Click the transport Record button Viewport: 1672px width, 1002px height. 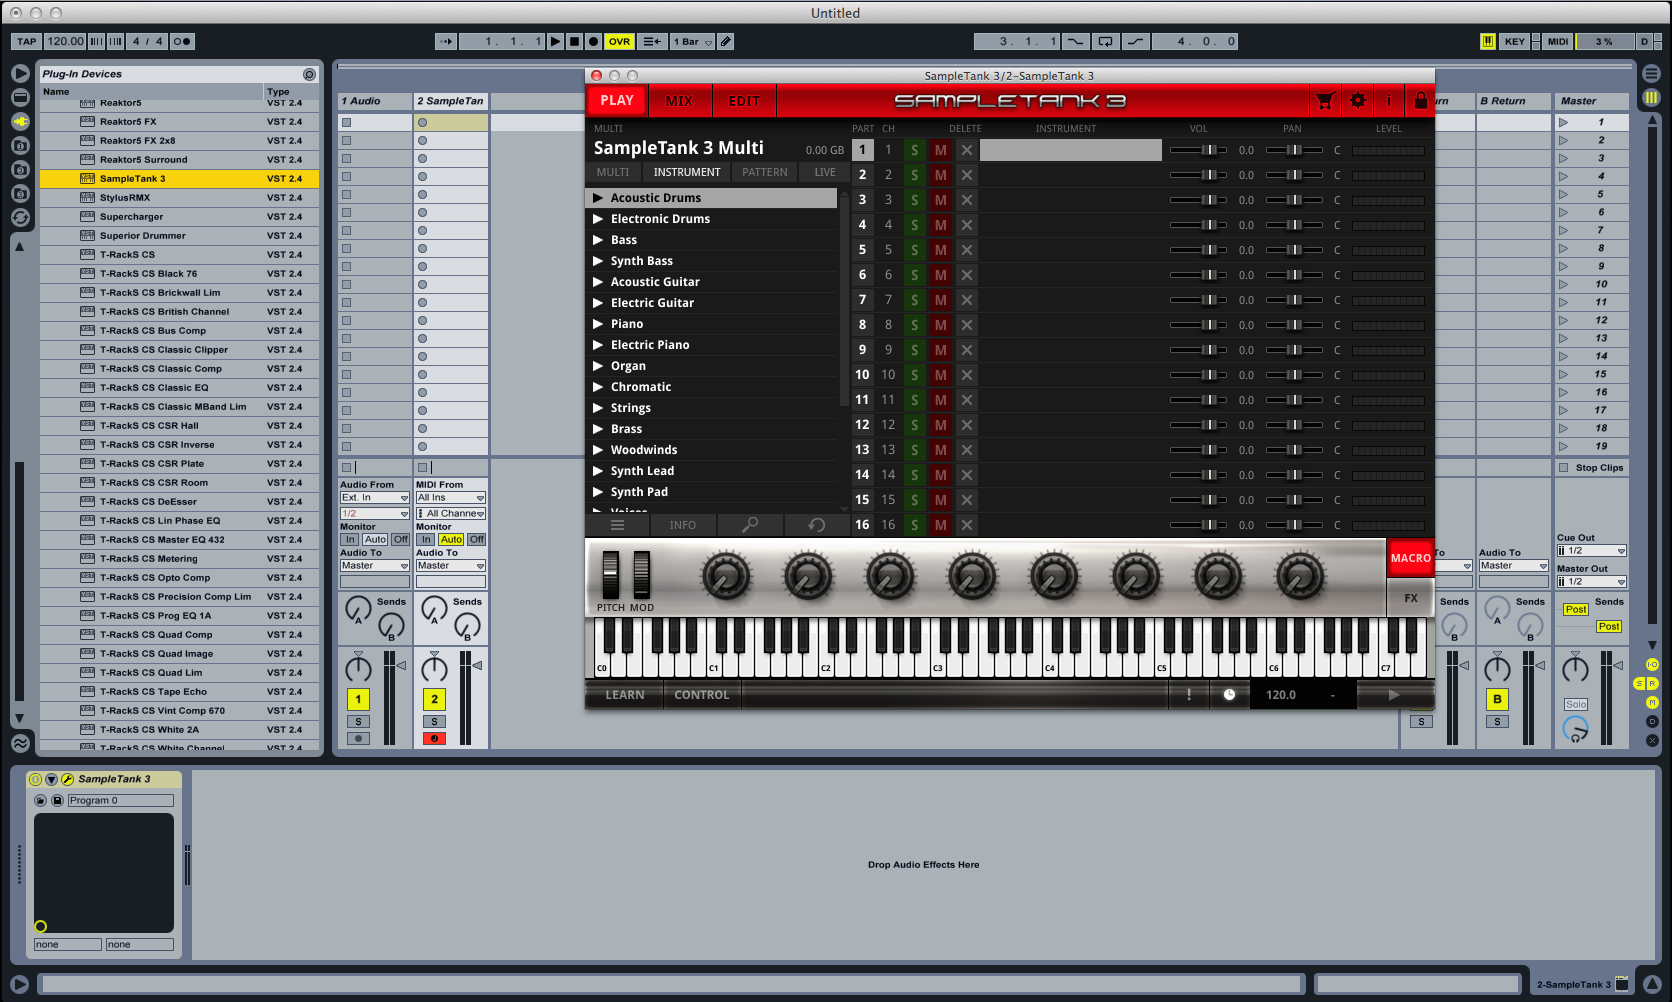coord(593,41)
